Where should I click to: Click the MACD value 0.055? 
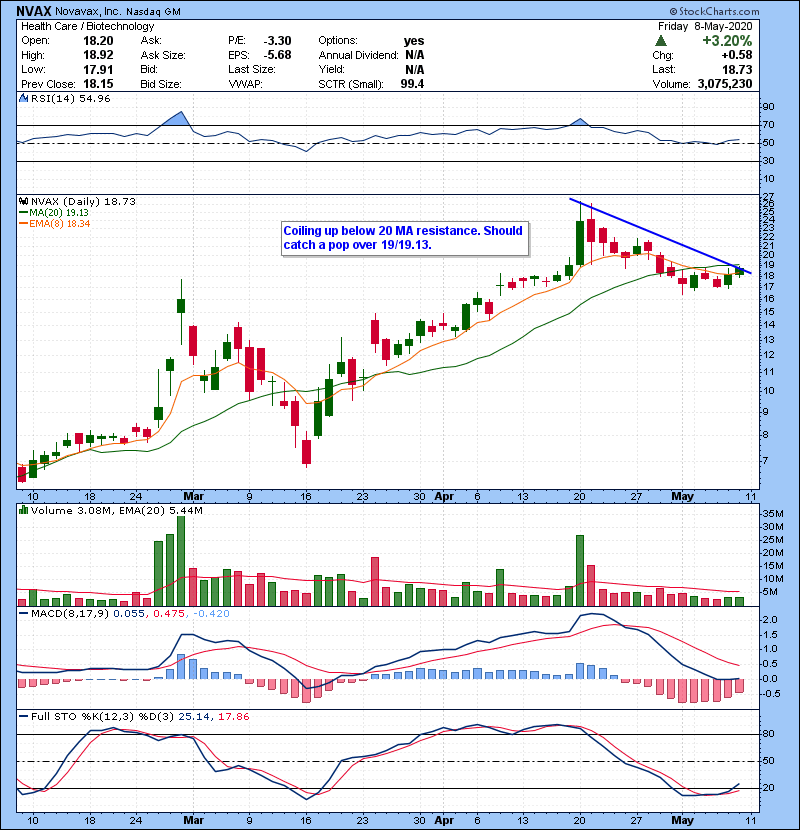(x=129, y=614)
